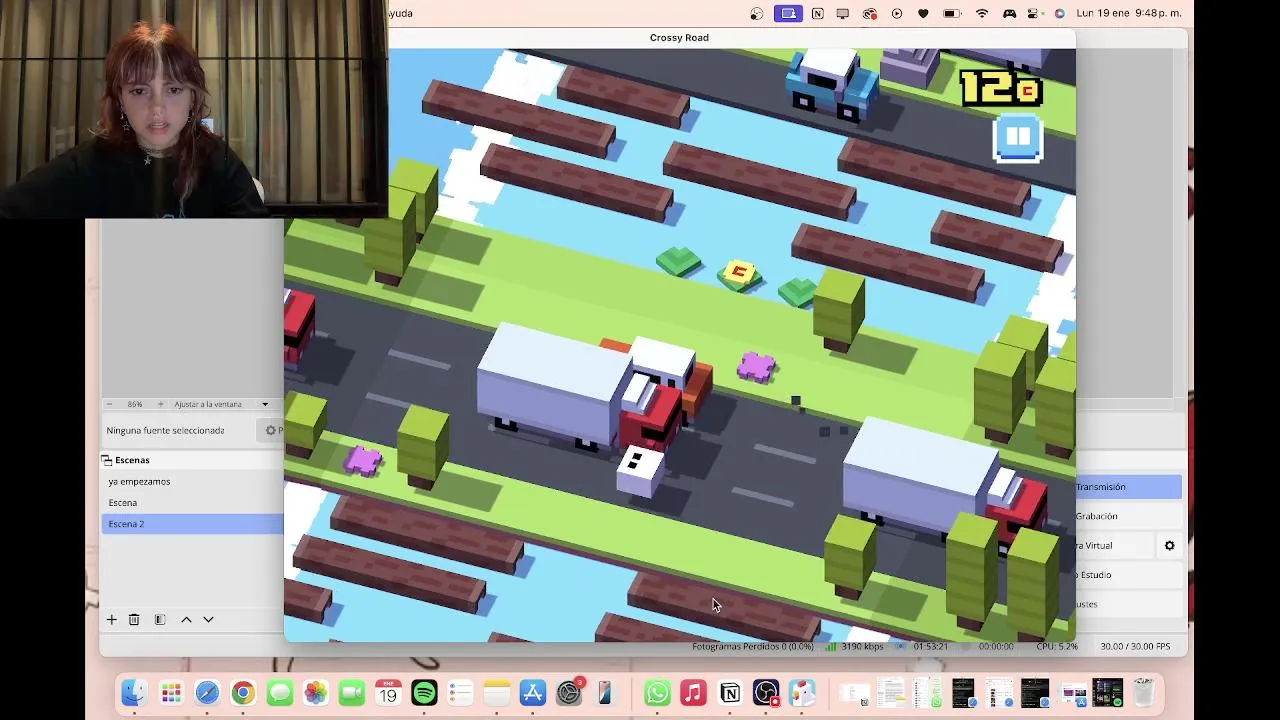
Task: Open Trash from the Dock
Action: 1143,692
